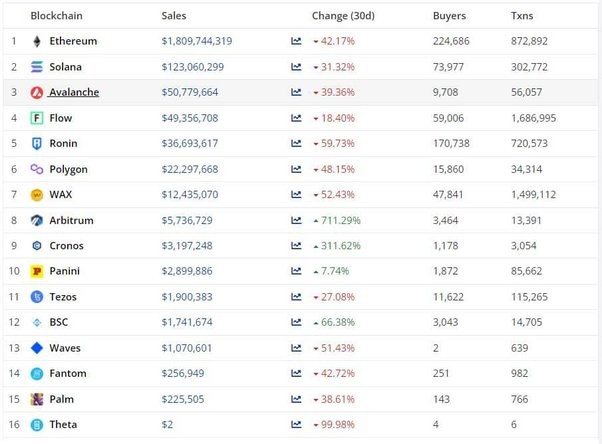This screenshot has width=602, height=444.
Task: Open the Cronos sales chart icon
Action: pyautogui.click(x=296, y=245)
